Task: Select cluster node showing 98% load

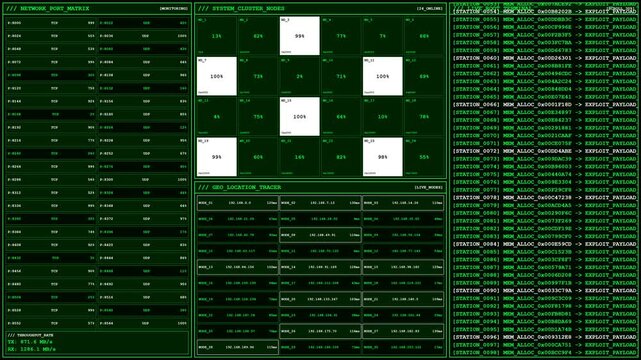Action: (x=383, y=157)
